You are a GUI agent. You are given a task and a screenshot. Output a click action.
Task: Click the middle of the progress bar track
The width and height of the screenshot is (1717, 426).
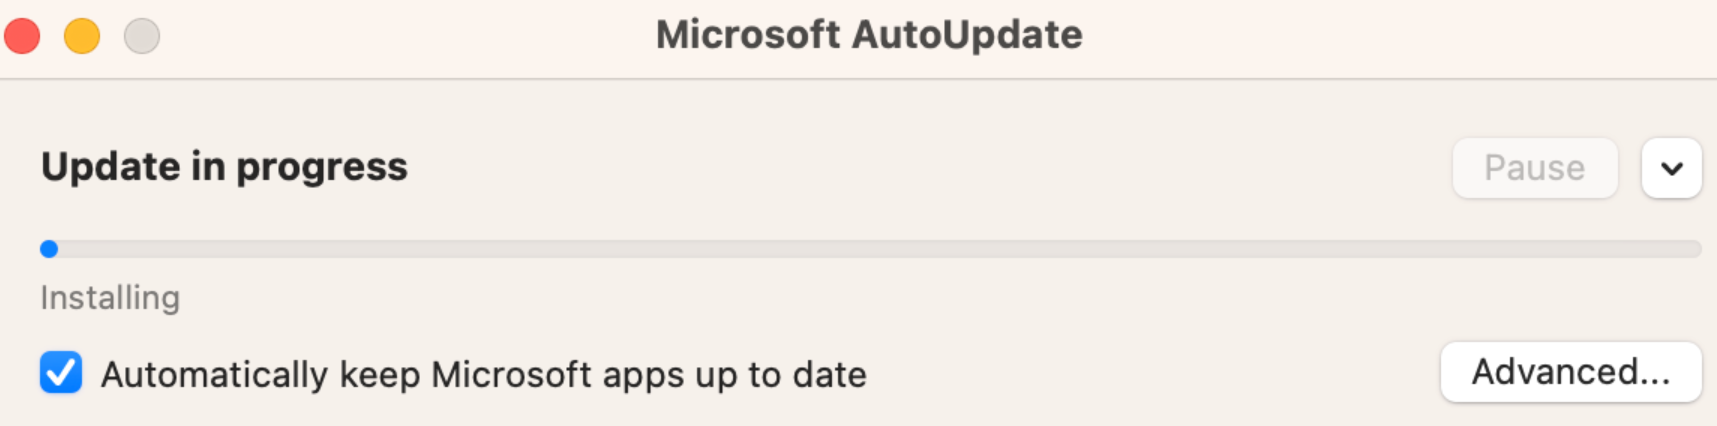tap(870, 249)
